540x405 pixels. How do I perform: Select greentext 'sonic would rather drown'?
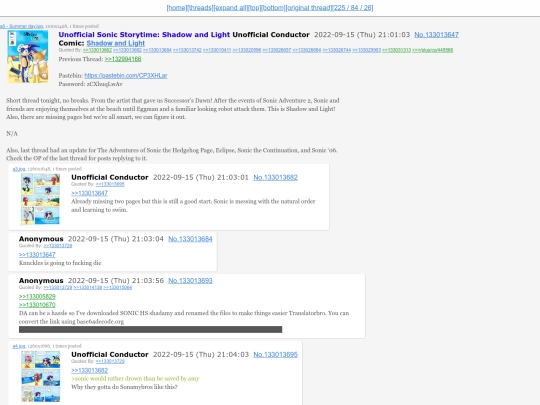[135, 379]
